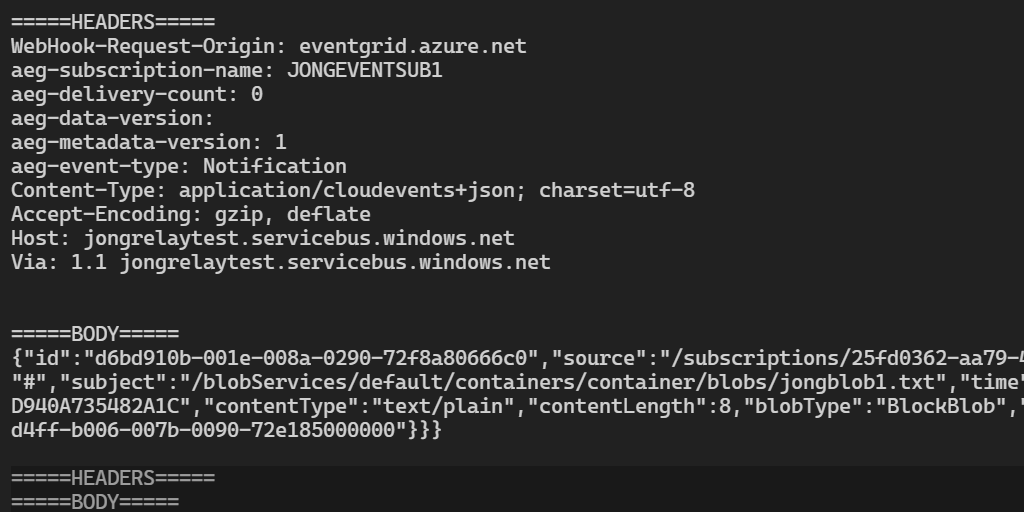
Task: Click the Notification event type value
Action: coord(275,166)
